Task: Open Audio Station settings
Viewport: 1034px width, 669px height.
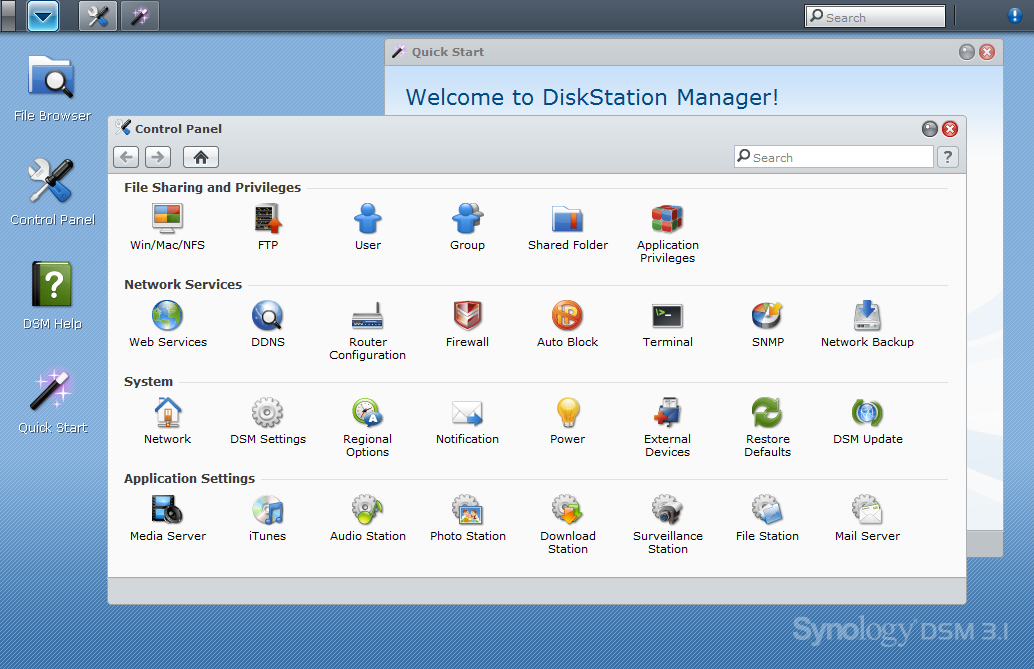Action: tap(368, 518)
